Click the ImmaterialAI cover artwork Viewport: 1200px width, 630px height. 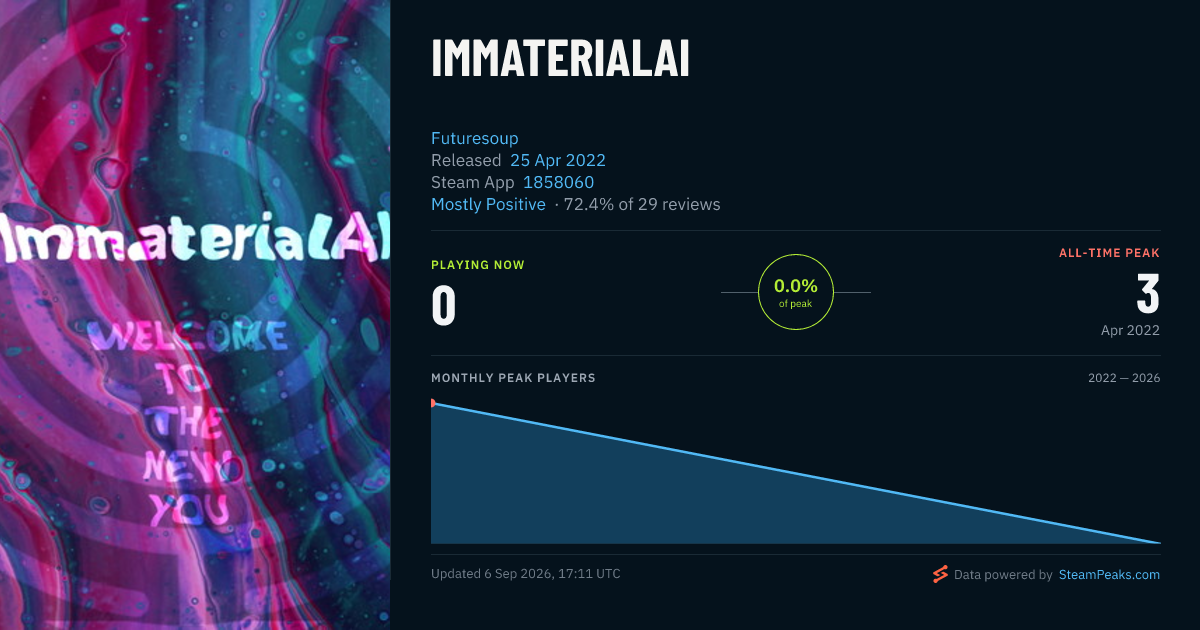pos(195,315)
